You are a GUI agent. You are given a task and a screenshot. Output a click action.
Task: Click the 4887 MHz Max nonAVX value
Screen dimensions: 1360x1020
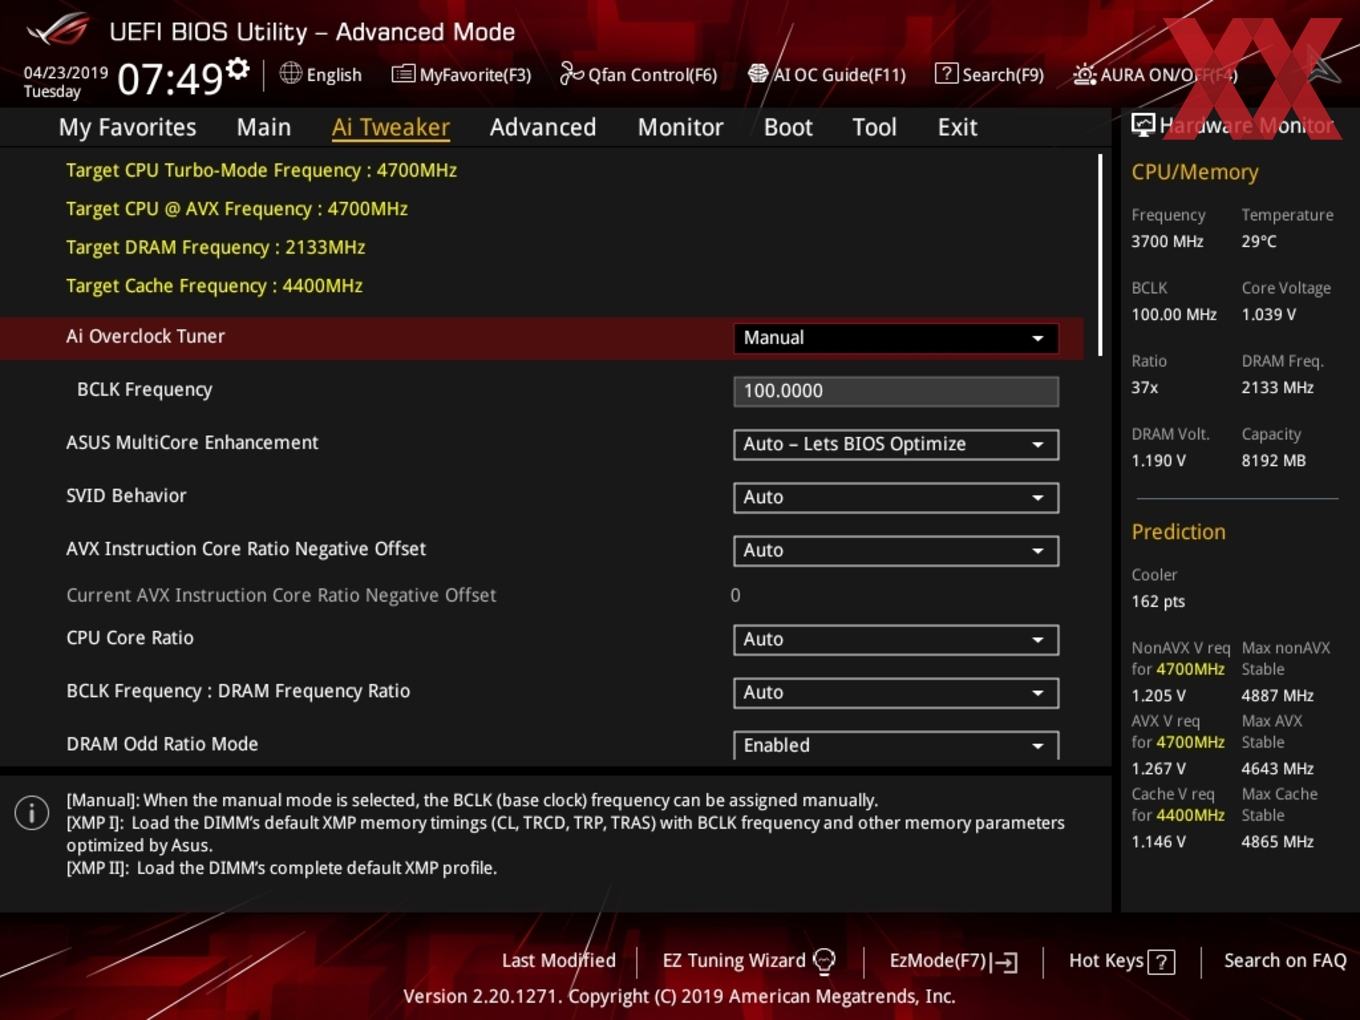click(1277, 695)
